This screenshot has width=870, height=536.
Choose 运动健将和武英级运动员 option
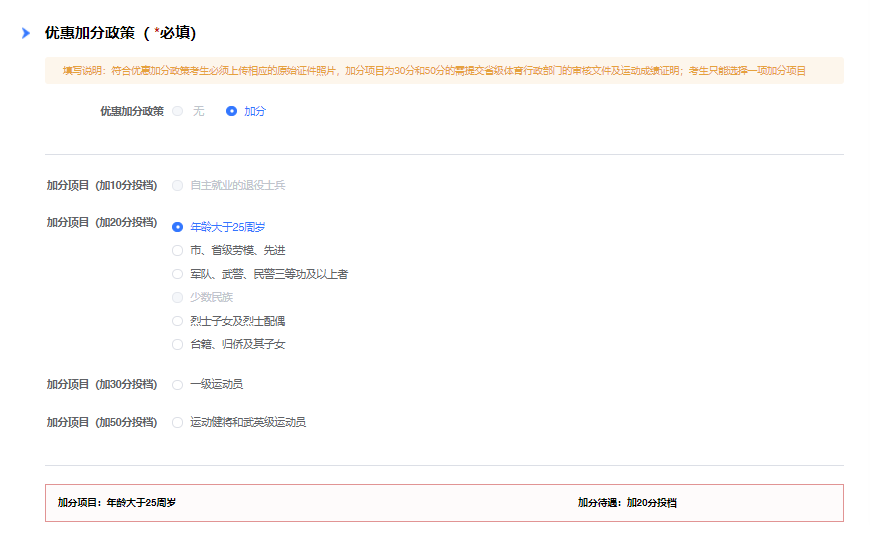[x=178, y=422]
